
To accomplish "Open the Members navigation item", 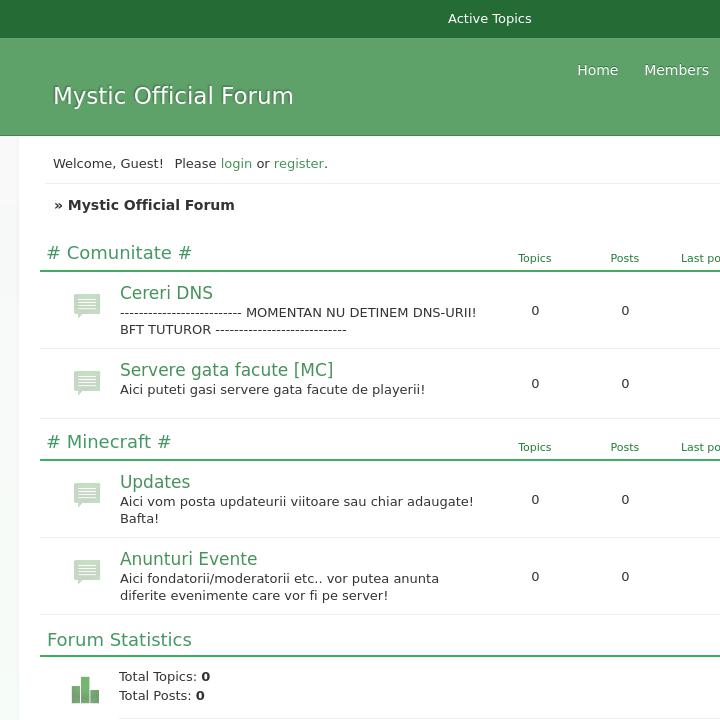I will point(676,70).
